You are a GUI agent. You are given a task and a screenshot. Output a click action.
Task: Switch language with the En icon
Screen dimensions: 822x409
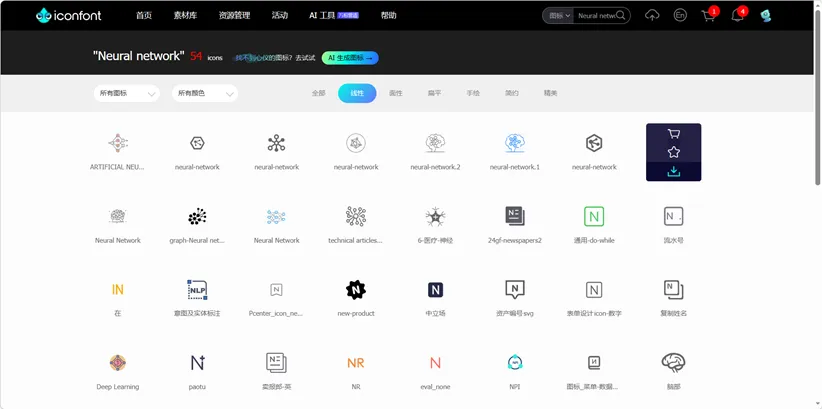pos(680,16)
